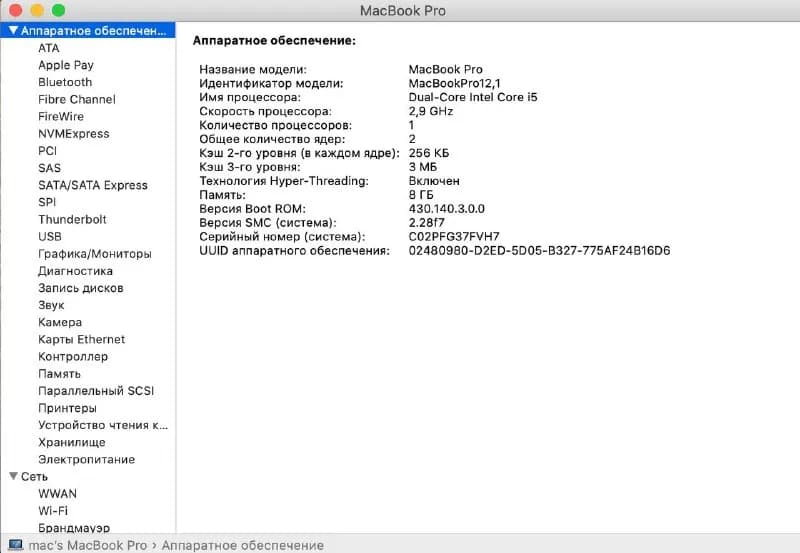Select FireWire in the sidebar
Screen dimensions: 800x553
(61, 116)
